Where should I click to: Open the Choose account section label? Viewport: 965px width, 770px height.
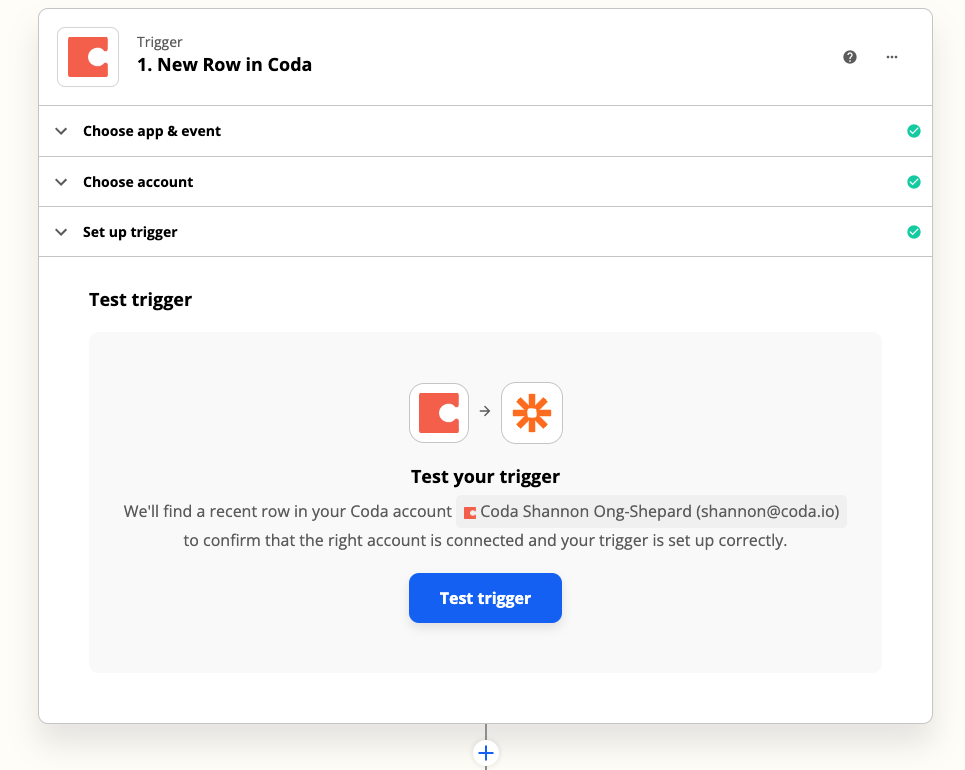click(138, 182)
